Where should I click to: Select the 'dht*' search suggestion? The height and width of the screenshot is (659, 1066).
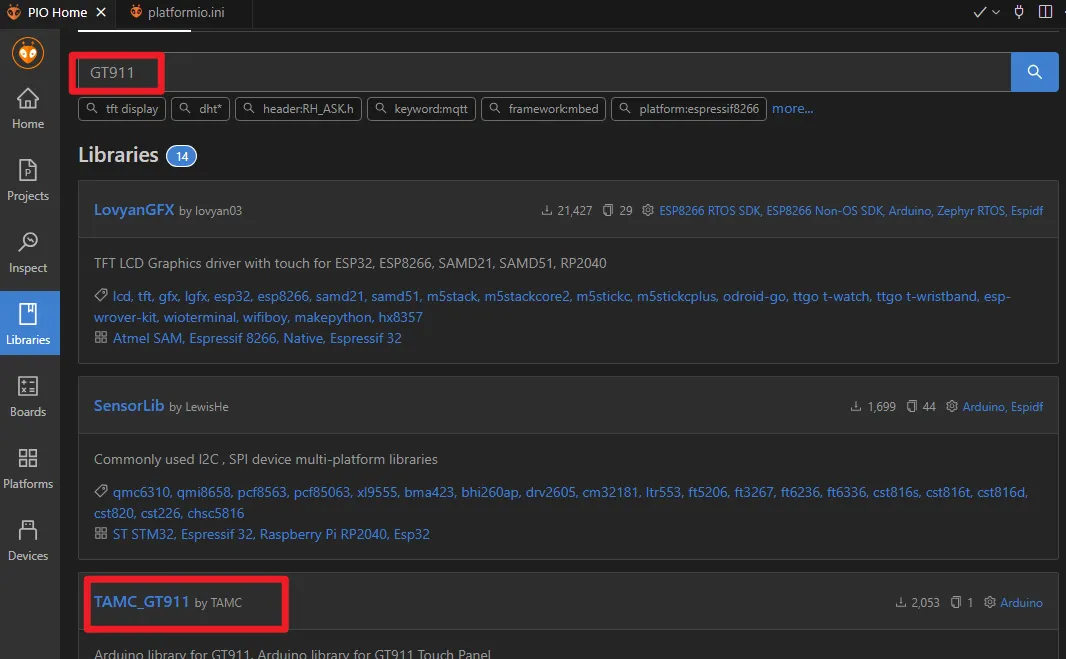point(201,109)
